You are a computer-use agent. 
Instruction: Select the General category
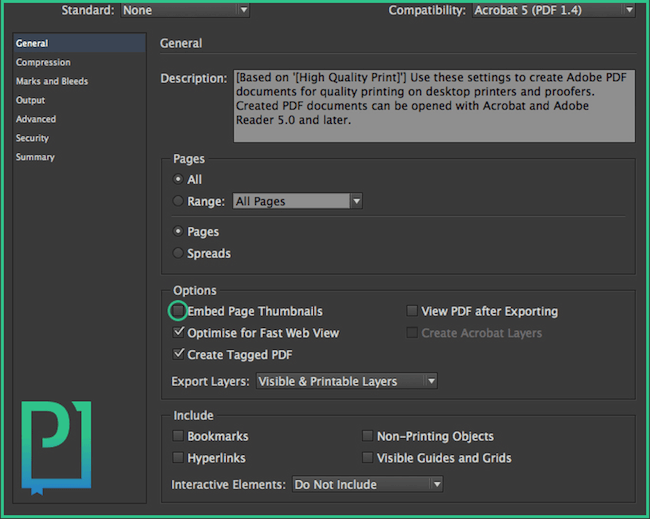(x=79, y=43)
